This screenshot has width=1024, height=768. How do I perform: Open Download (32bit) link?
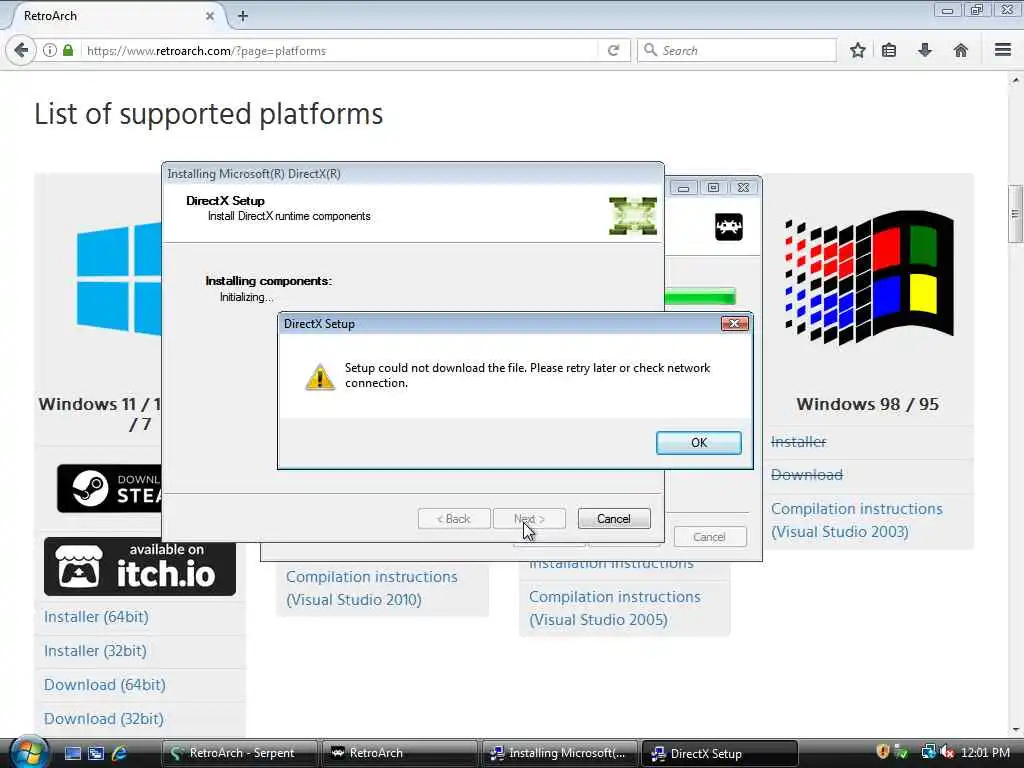coord(104,718)
